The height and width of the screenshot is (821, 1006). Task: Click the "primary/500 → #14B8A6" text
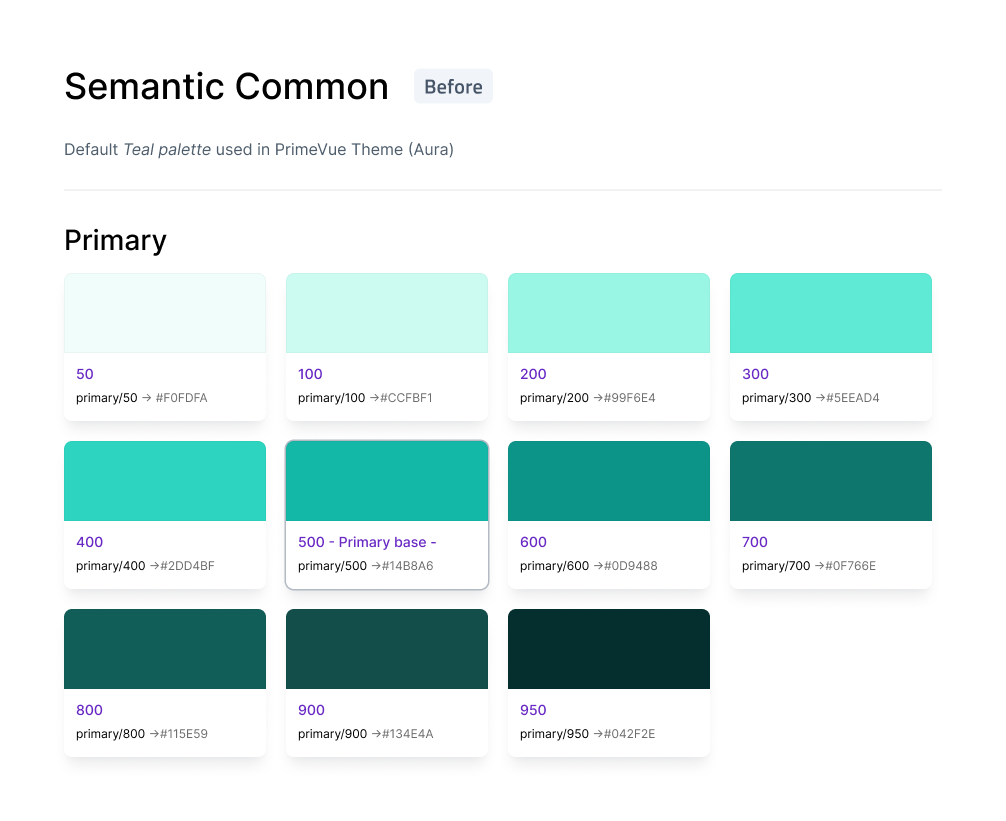366,566
